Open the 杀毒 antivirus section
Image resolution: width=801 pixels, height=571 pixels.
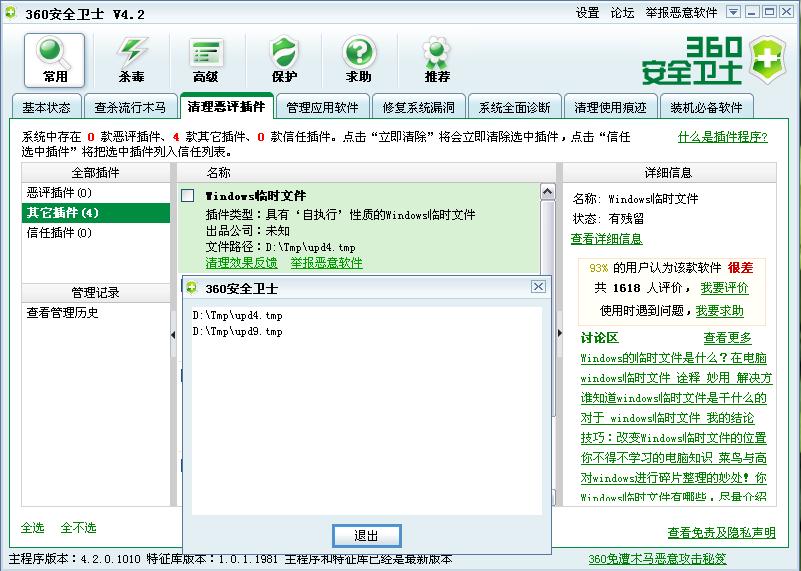point(131,60)
